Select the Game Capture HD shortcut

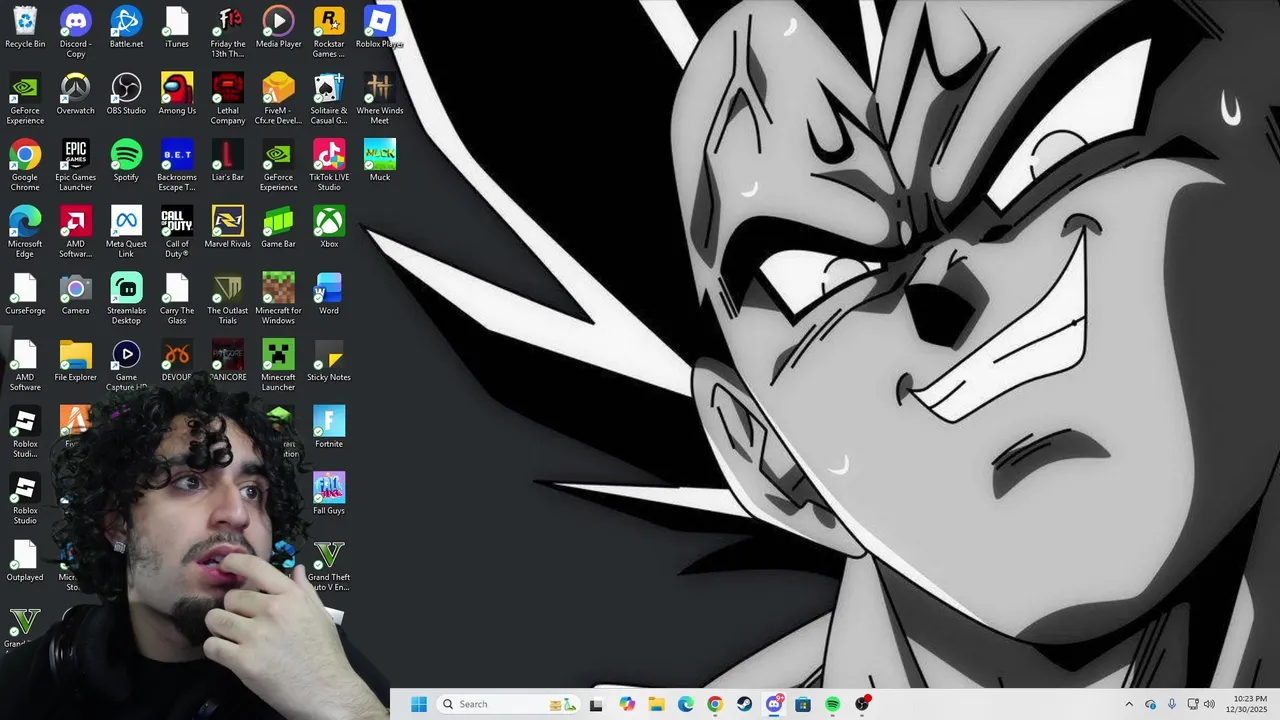pyautogui.click(x=126, y=366)
